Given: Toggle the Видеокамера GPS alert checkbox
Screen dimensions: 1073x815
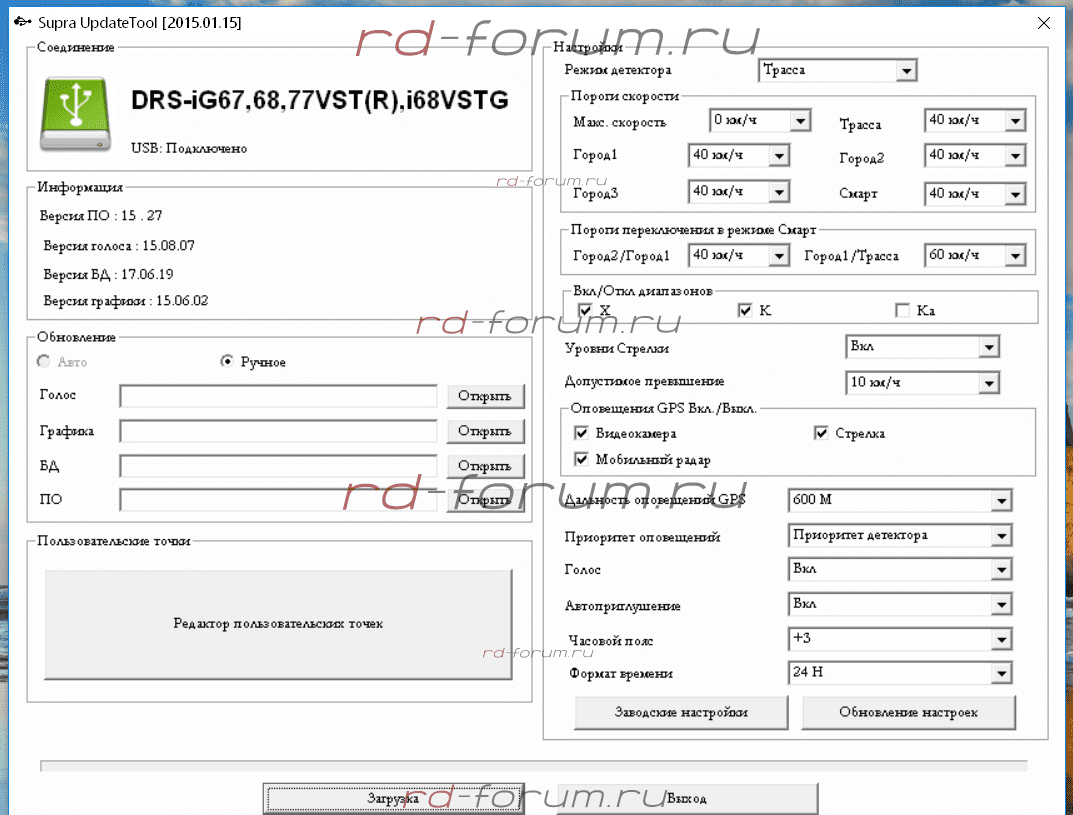Looking at the screenshot, I should pos(582,432).
